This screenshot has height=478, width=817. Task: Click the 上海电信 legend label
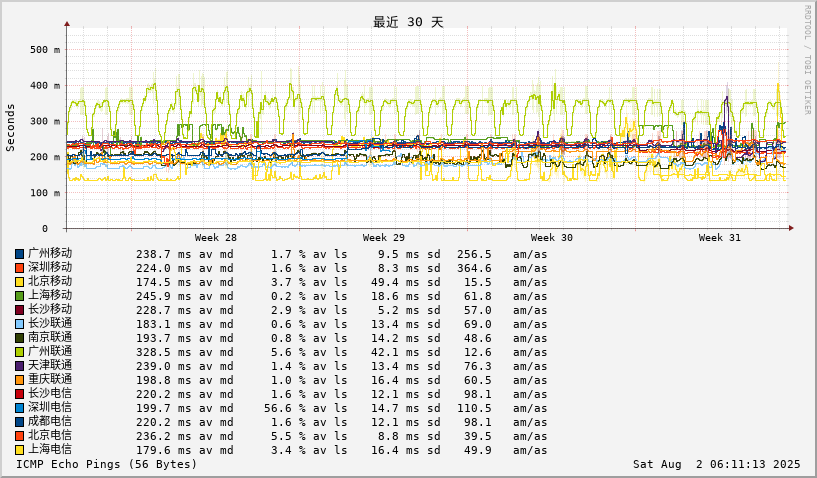pos(50,450)
